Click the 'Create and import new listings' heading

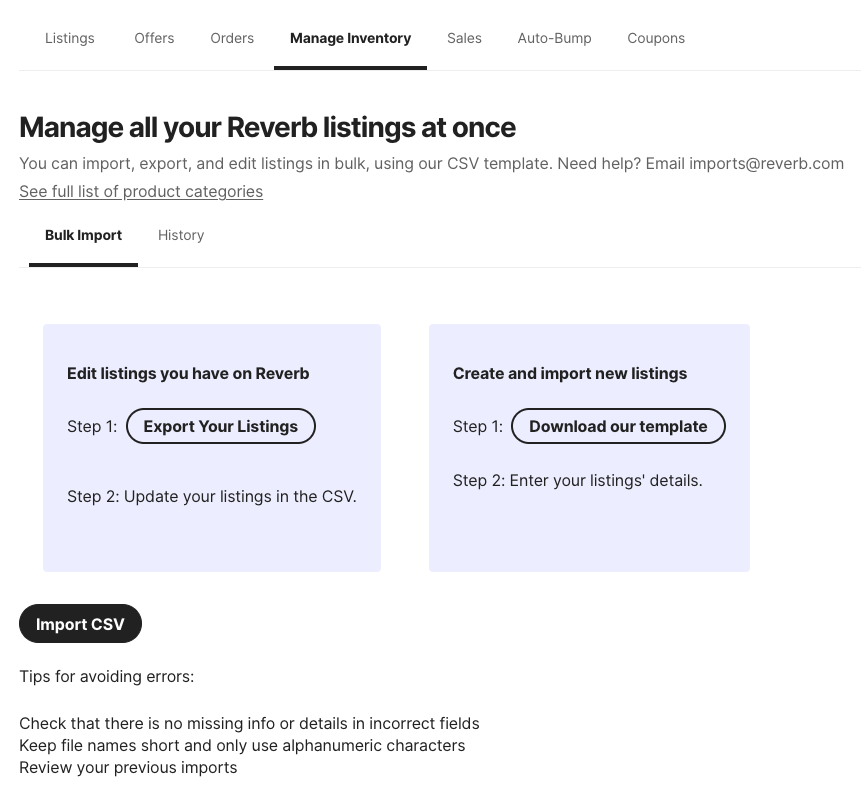pyautogui.click(x=570, y=373)
